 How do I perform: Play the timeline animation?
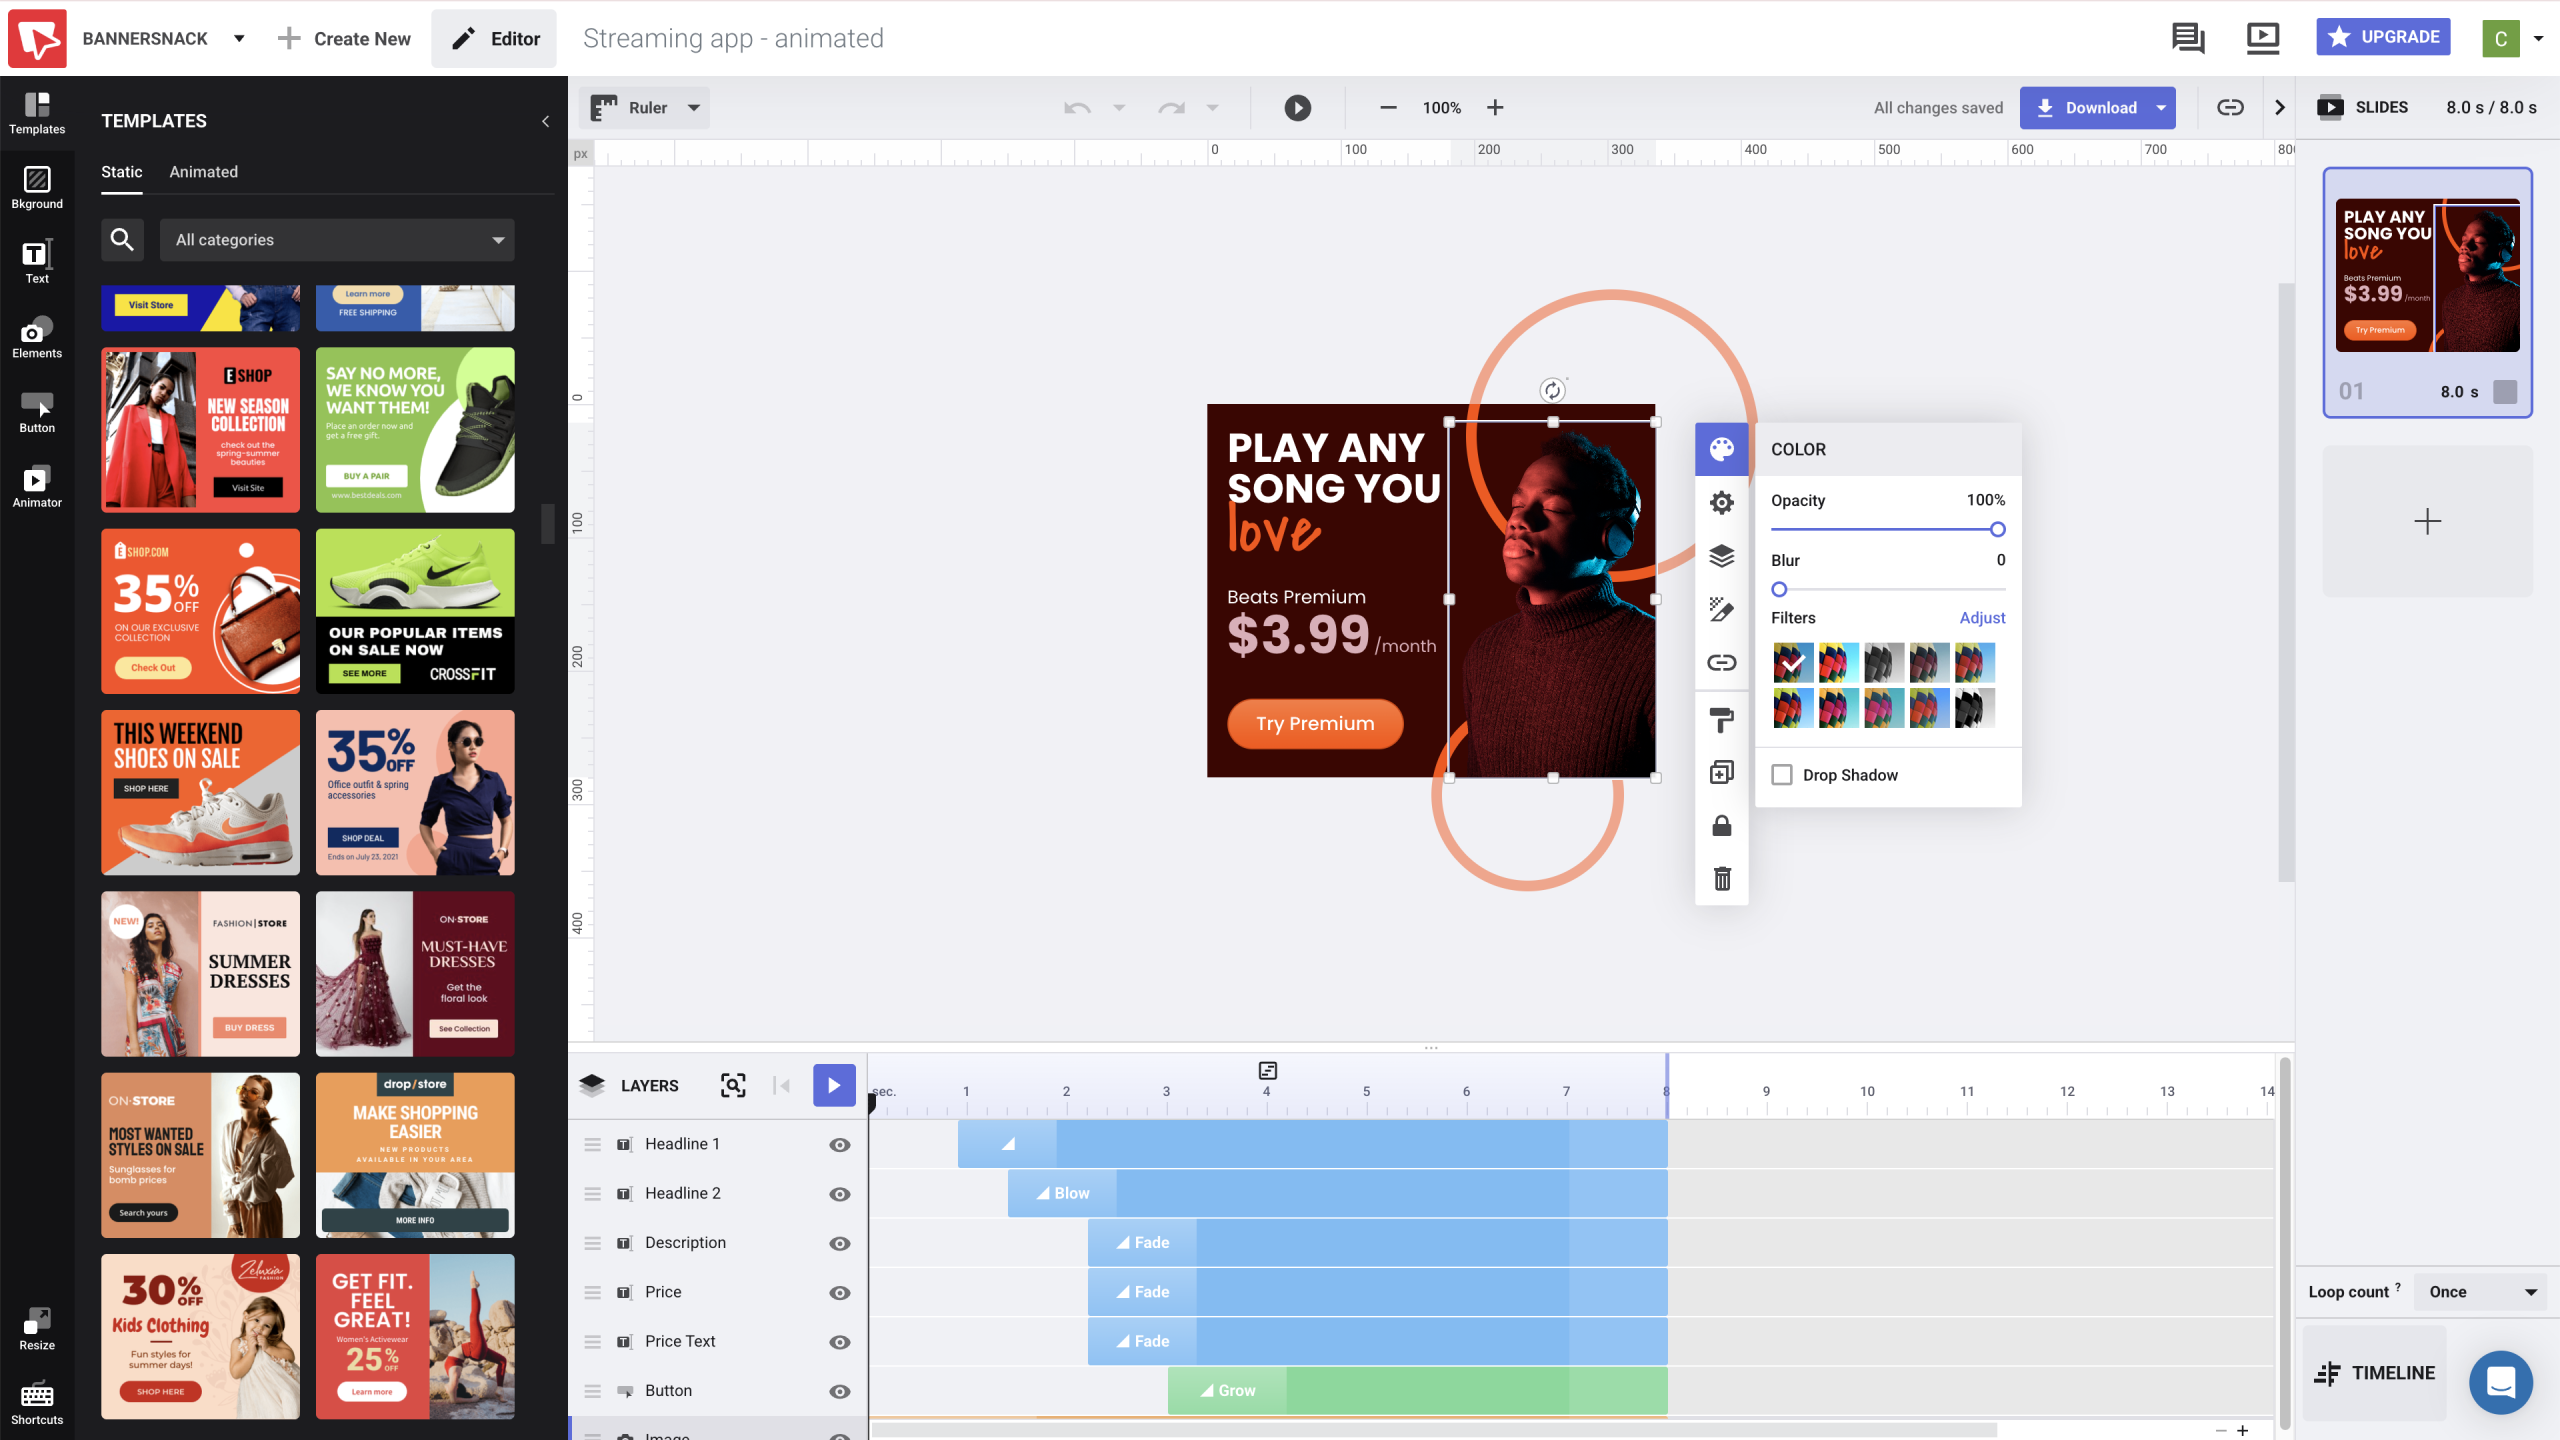pos(834,1086)
